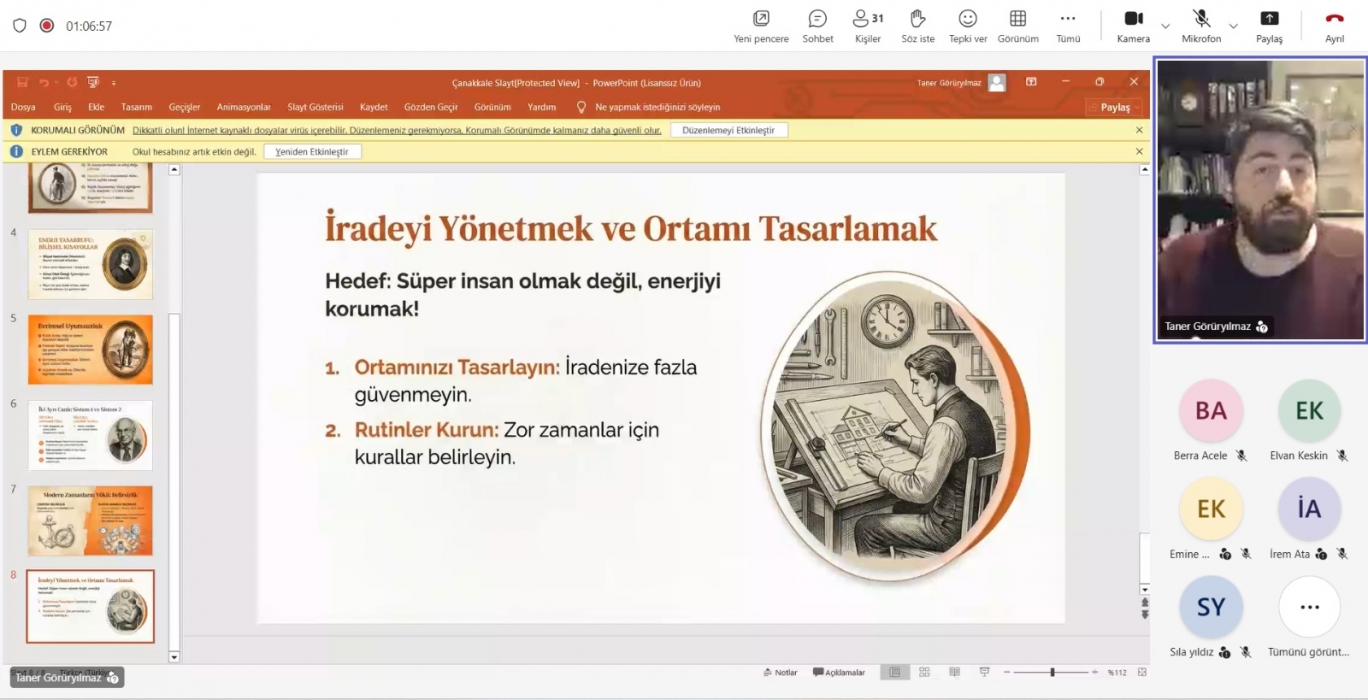
Task: Unmute the Mikrofon
Action: pyautogui.click(x=1201, y=19)
